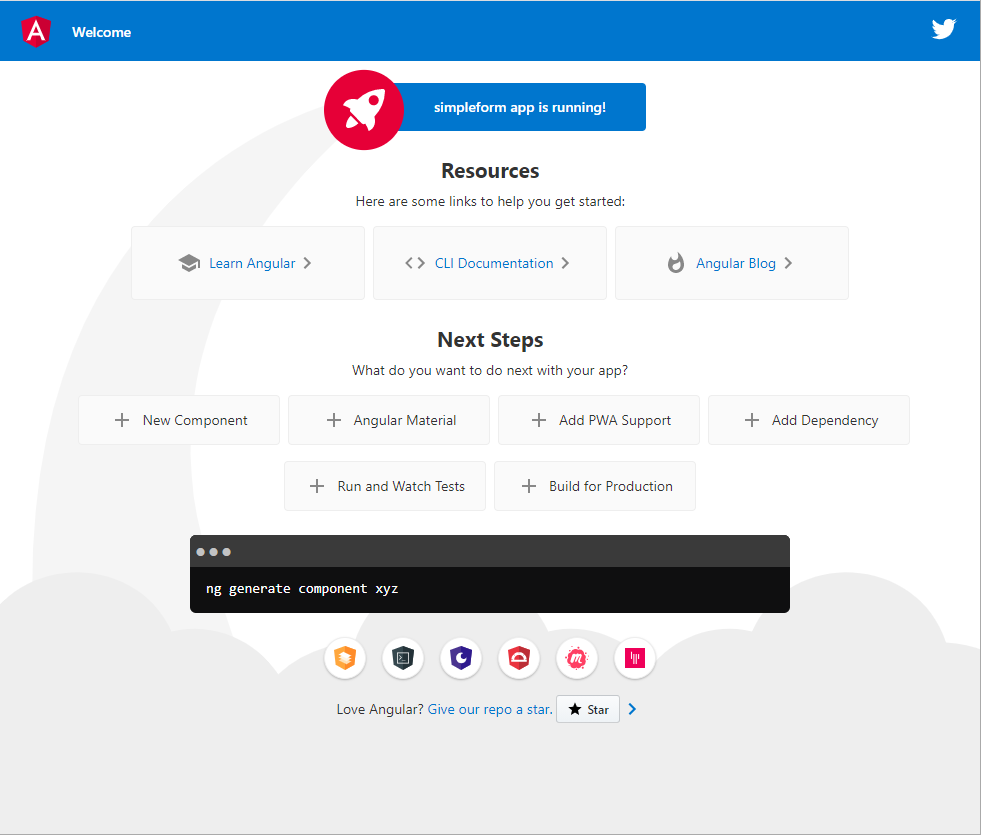Click plus icon on Build for Production
Image resolution: width=981 pixels, height=835 pixels.
click(529, 486)
